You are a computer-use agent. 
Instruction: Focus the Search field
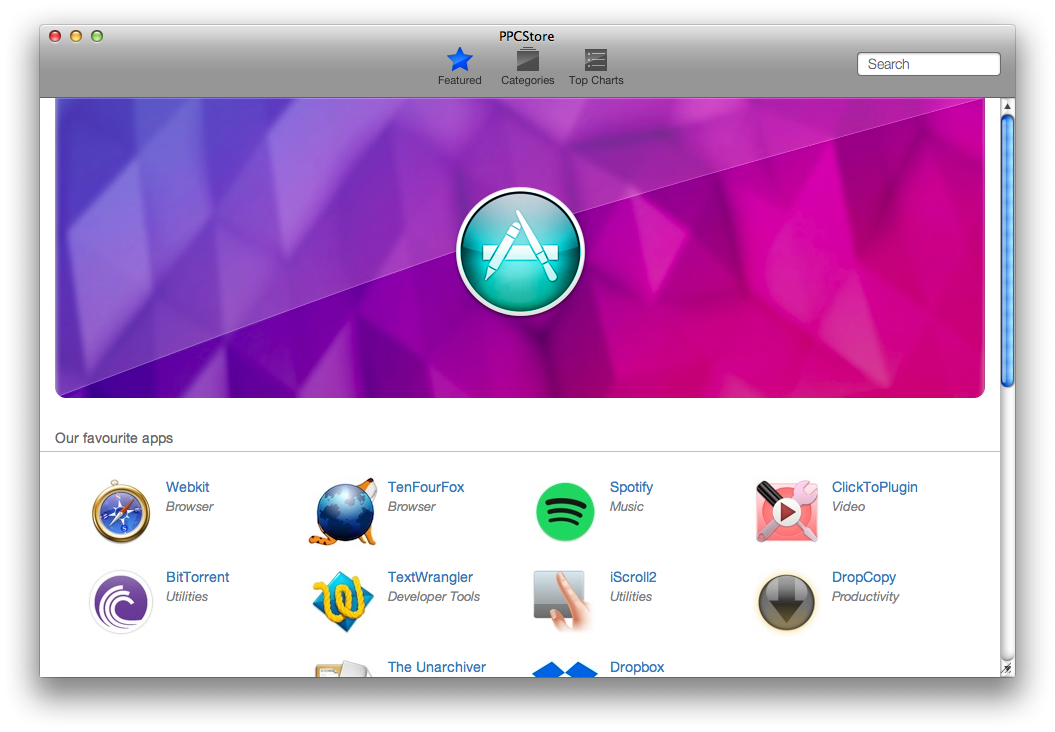[x=929, y=64]
